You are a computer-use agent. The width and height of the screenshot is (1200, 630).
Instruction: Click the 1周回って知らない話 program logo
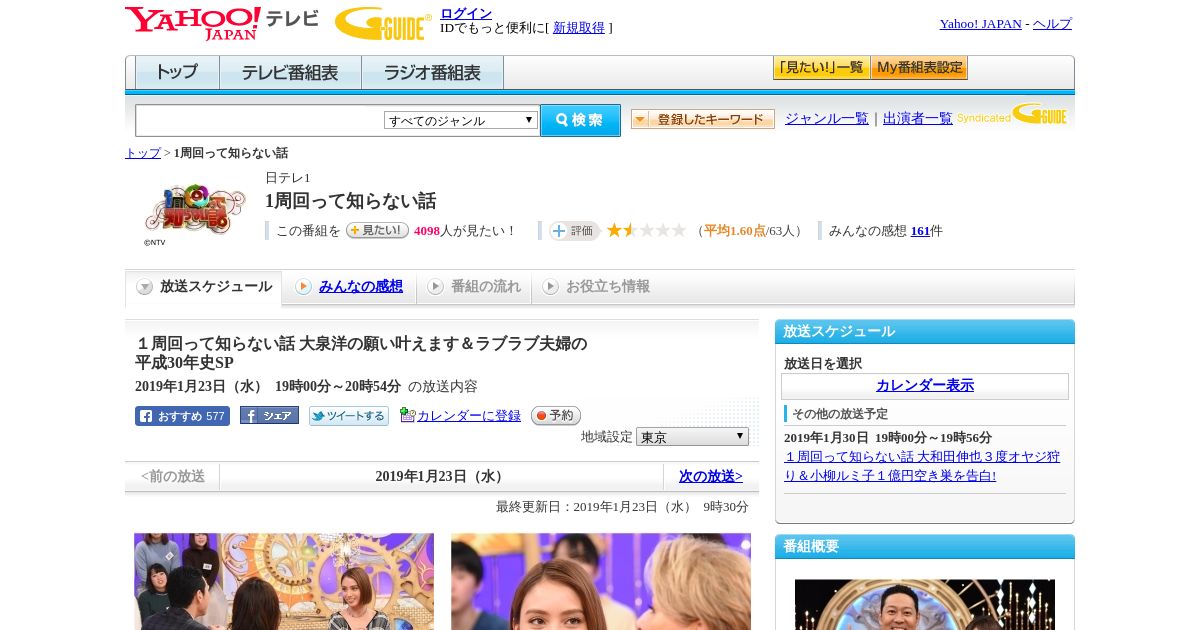click(x=195, y=210)
